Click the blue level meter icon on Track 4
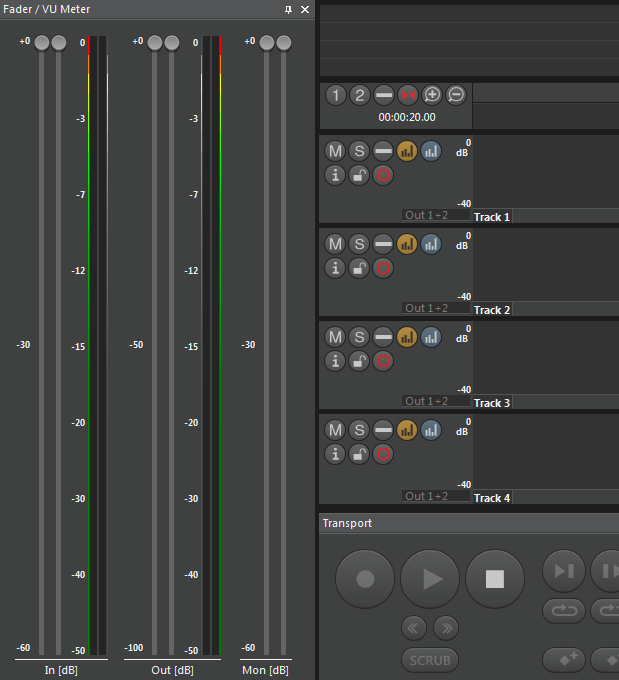619x680 pixels. 431,430
